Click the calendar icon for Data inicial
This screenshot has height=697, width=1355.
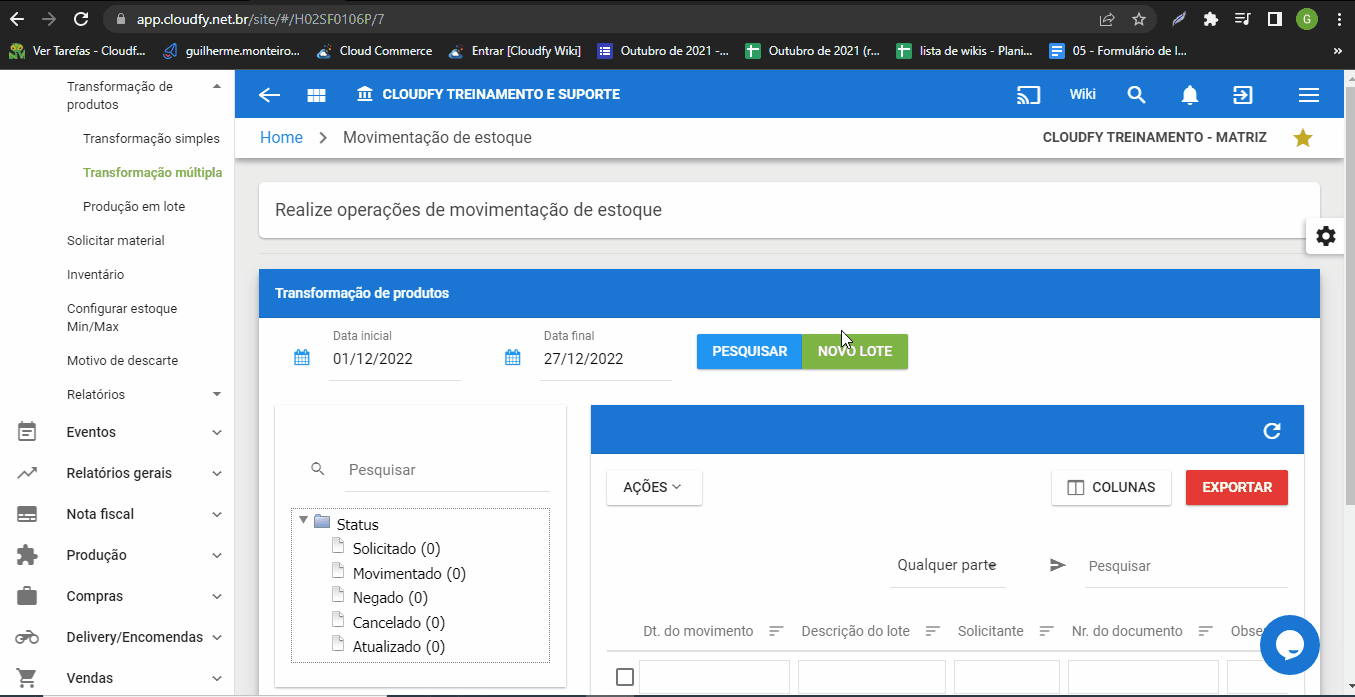[x=302, y=356]
